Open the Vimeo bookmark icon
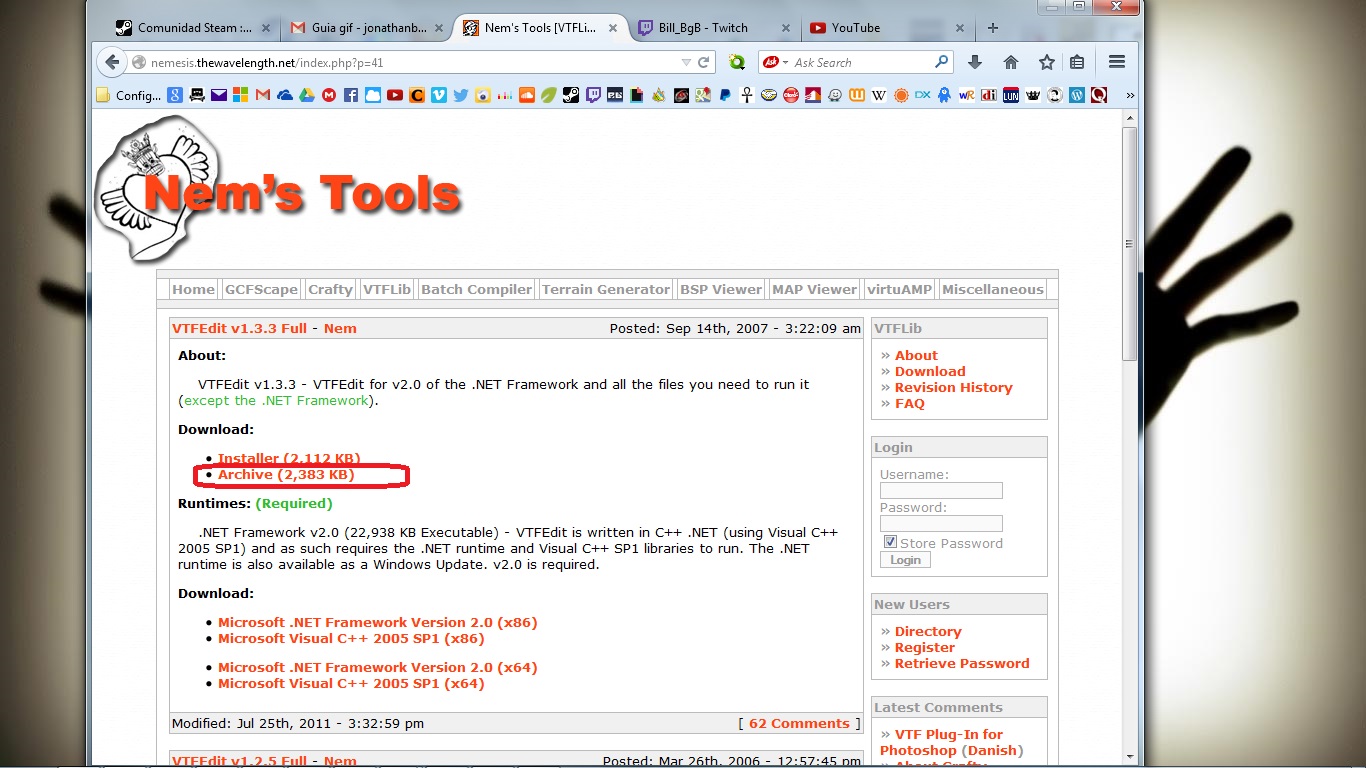 439,96
